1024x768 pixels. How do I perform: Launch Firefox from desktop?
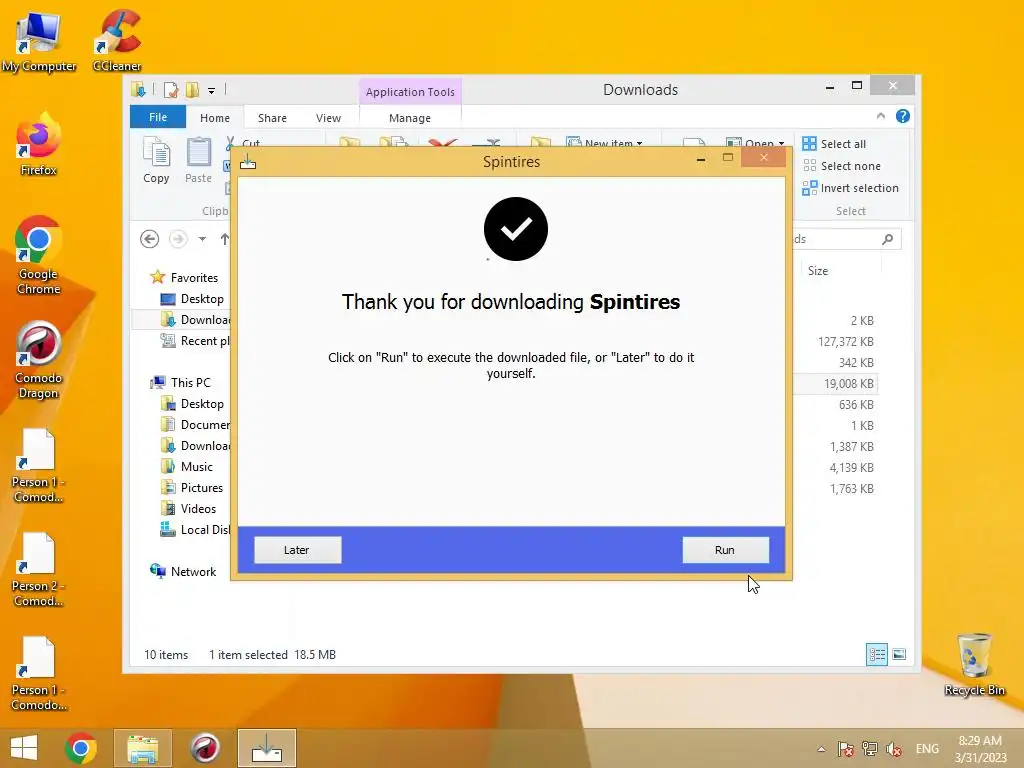click(x=39, y=145)
